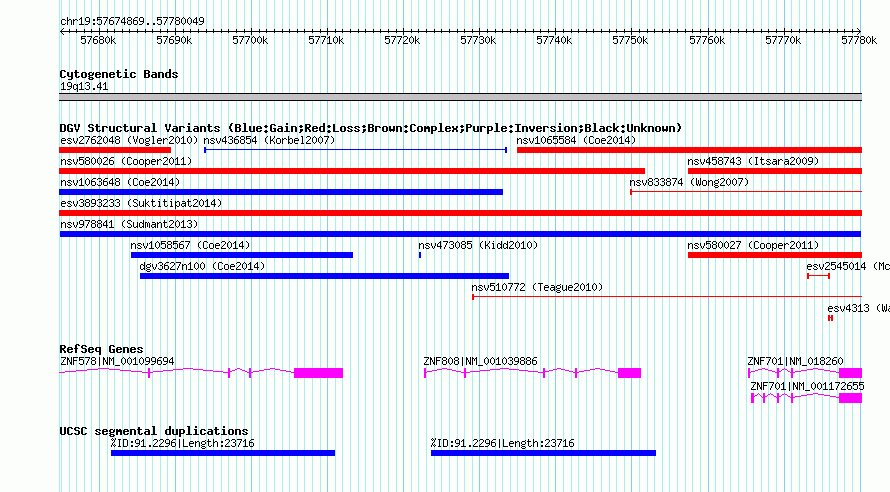Select the ZNF701 NM_001172655 terminal exon block
890x492 pixels.
[850, 398]
